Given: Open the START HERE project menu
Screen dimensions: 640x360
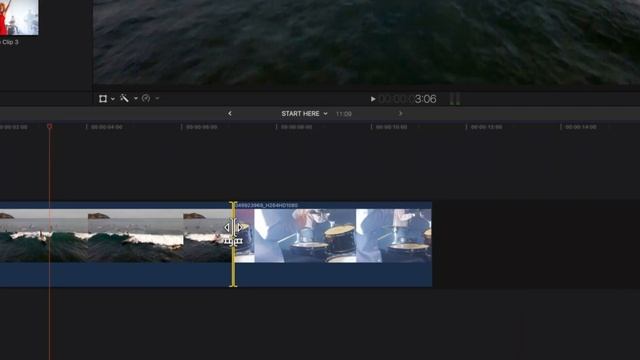Looking at the screenshot, I should (x=304, y=113).
